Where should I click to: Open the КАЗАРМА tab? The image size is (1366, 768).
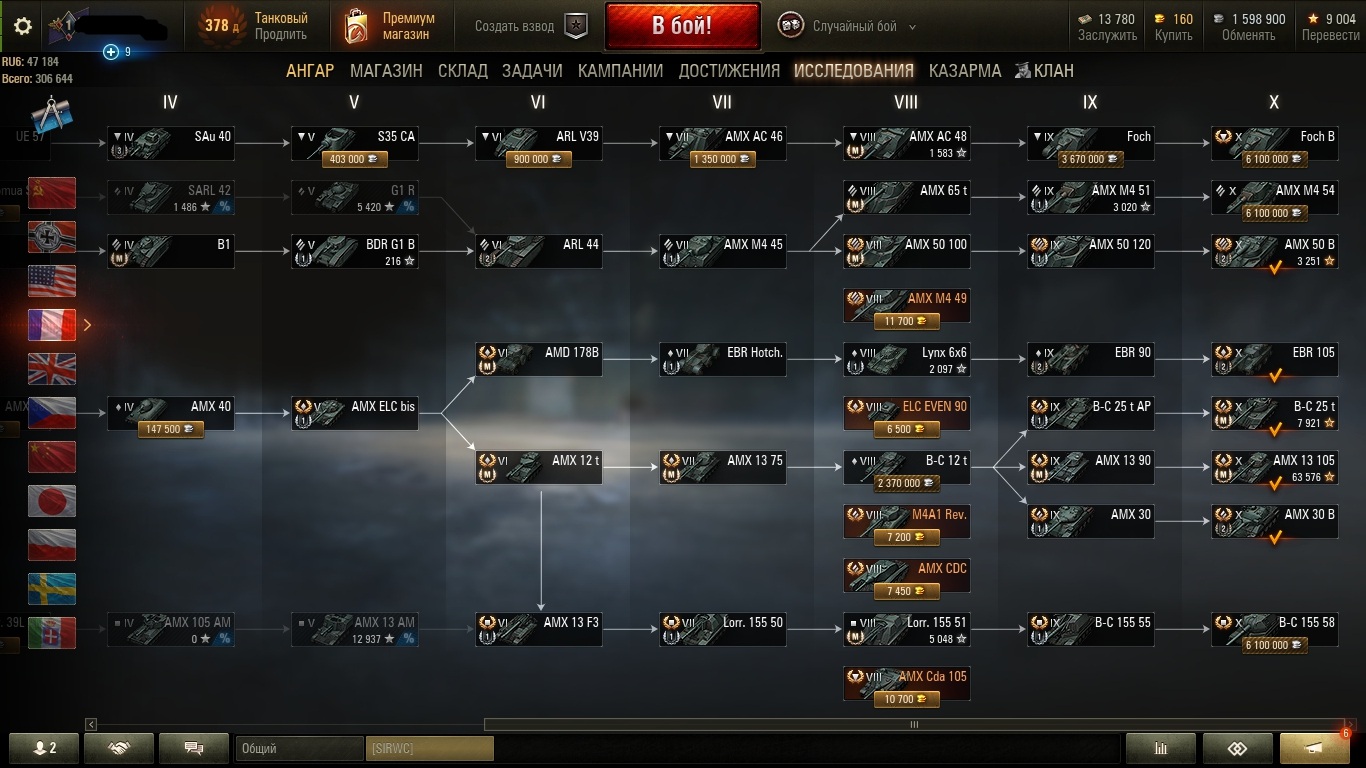pyautogui.click(x=965, y=71)
